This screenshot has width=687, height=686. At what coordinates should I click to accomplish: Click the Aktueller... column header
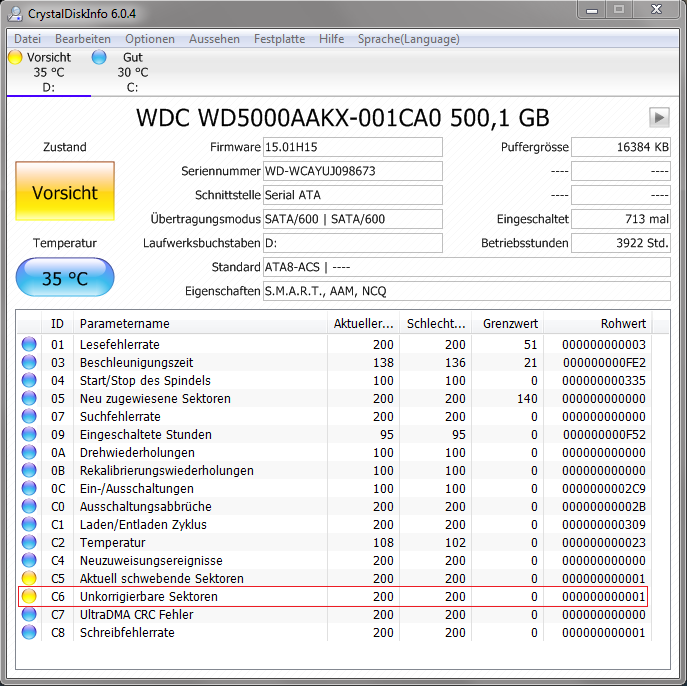point(363,324)
